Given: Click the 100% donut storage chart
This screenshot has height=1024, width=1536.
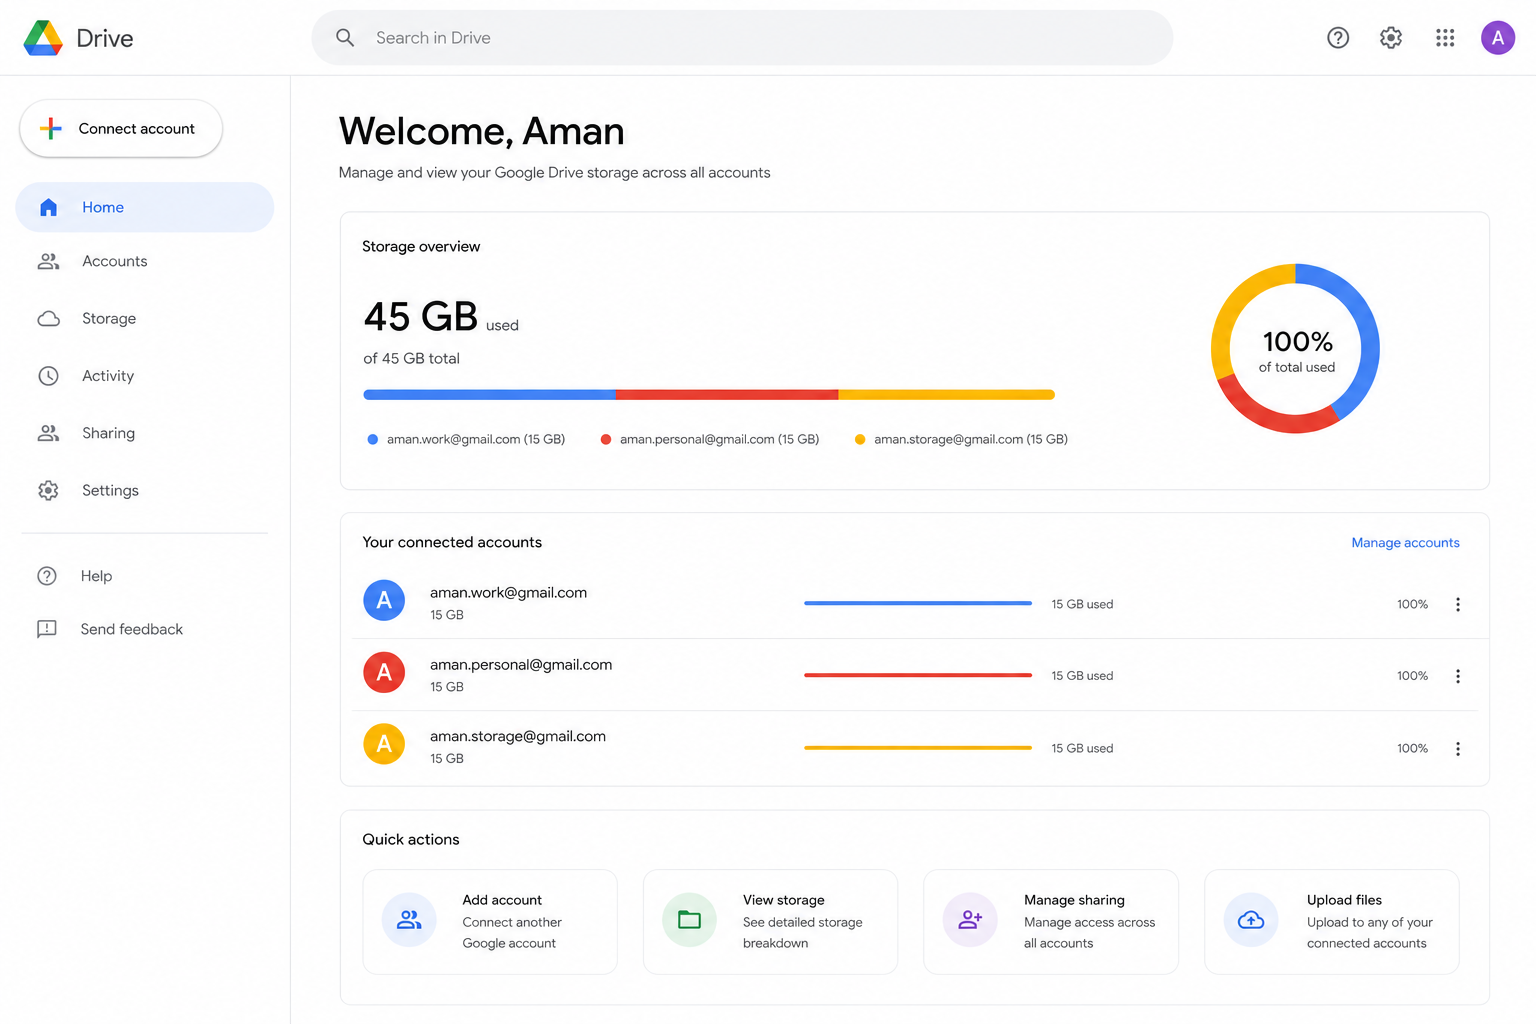Looking at the screenshot, I should [1295, 348].
